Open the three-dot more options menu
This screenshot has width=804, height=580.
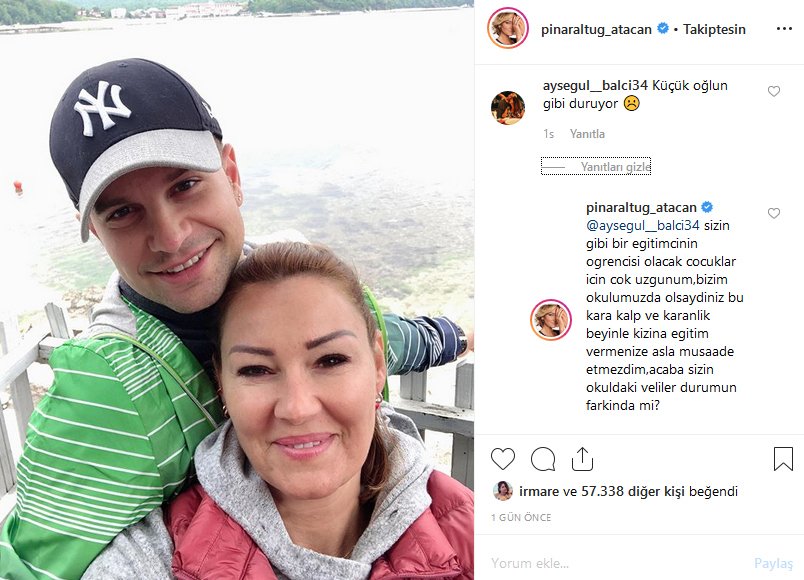pos(784,29)
